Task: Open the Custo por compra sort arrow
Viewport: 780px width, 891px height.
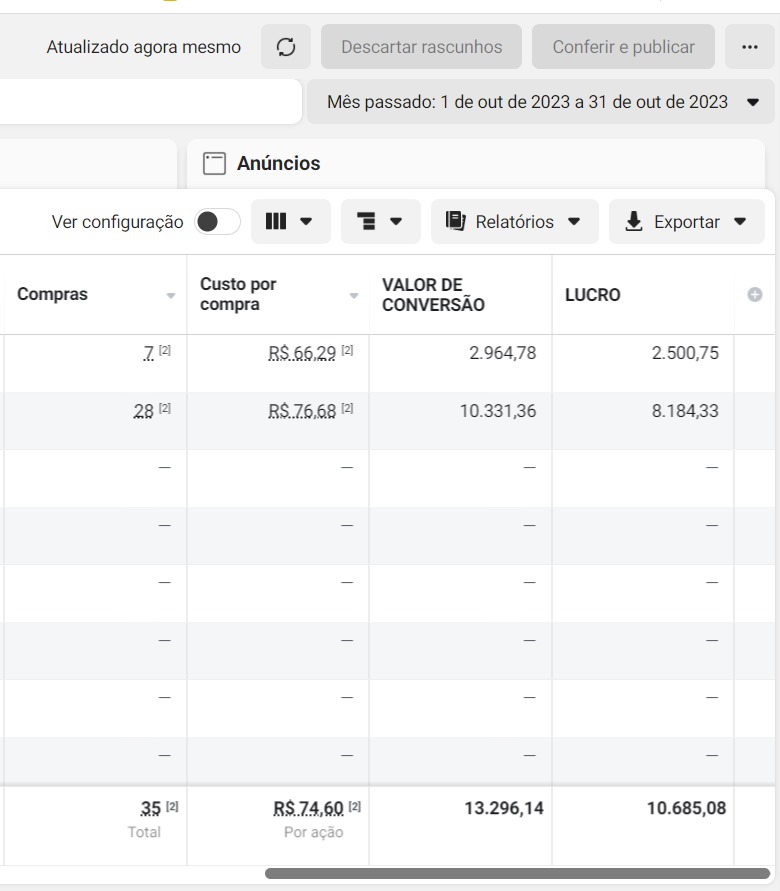Action: tap(353, 296)
